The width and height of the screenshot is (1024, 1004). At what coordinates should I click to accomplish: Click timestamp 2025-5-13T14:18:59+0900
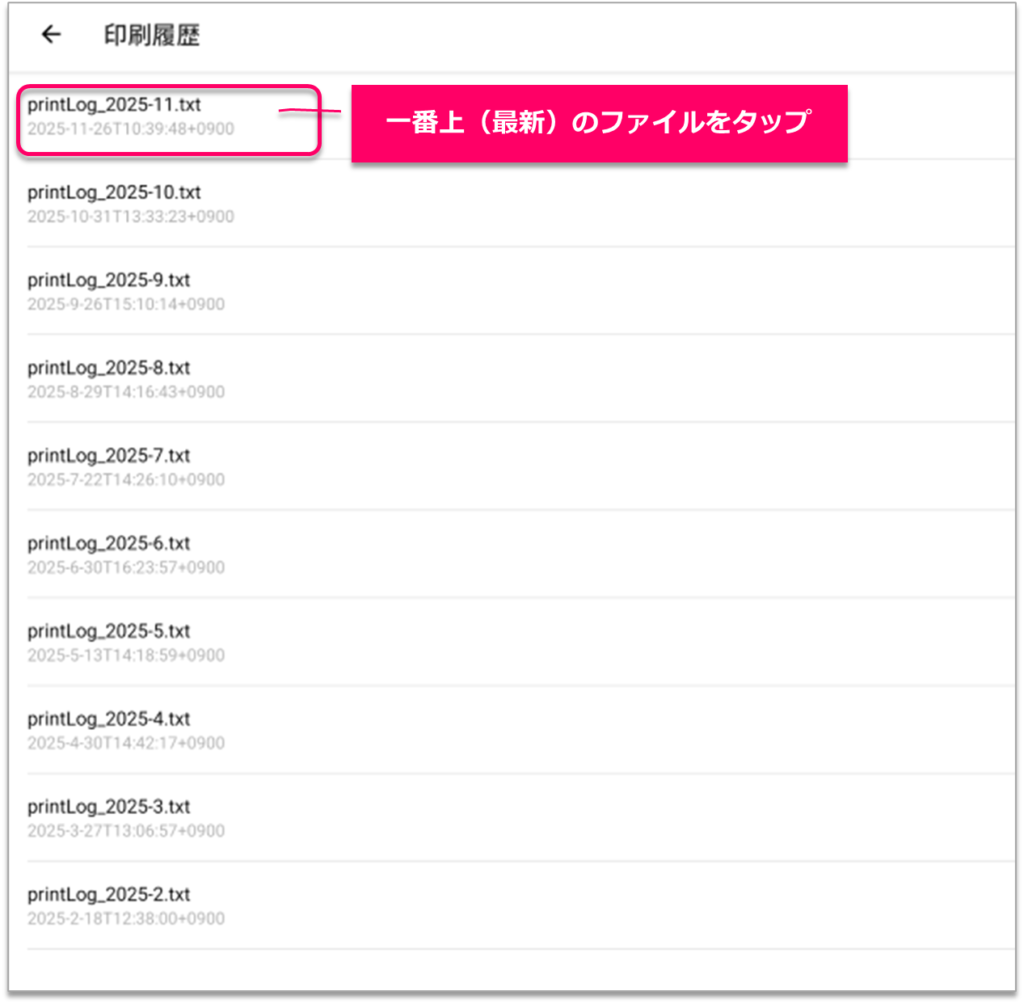click(126, 656)
